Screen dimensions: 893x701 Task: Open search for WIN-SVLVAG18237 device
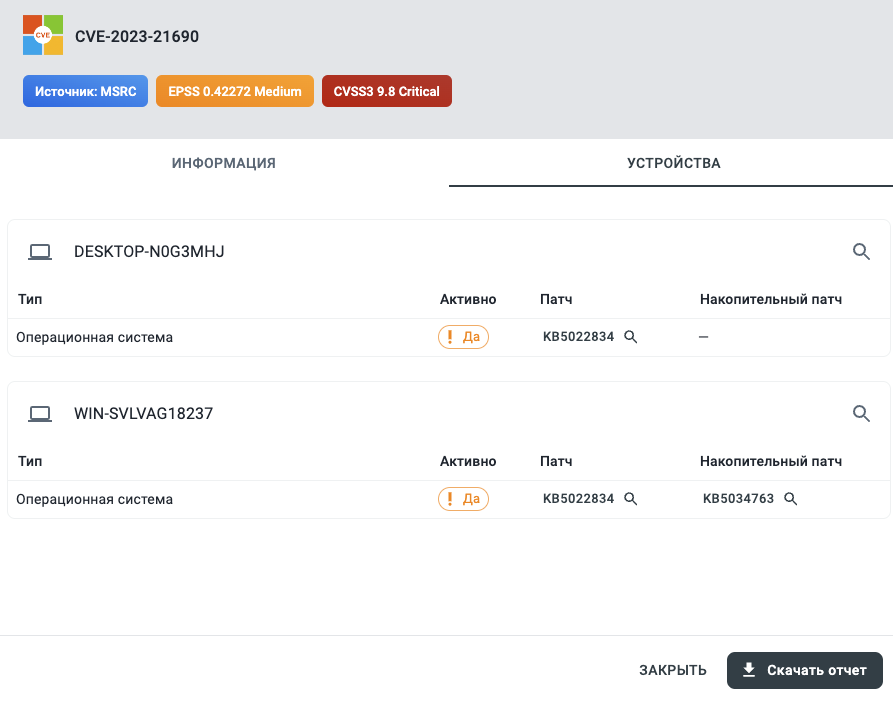tap(861, 413)
